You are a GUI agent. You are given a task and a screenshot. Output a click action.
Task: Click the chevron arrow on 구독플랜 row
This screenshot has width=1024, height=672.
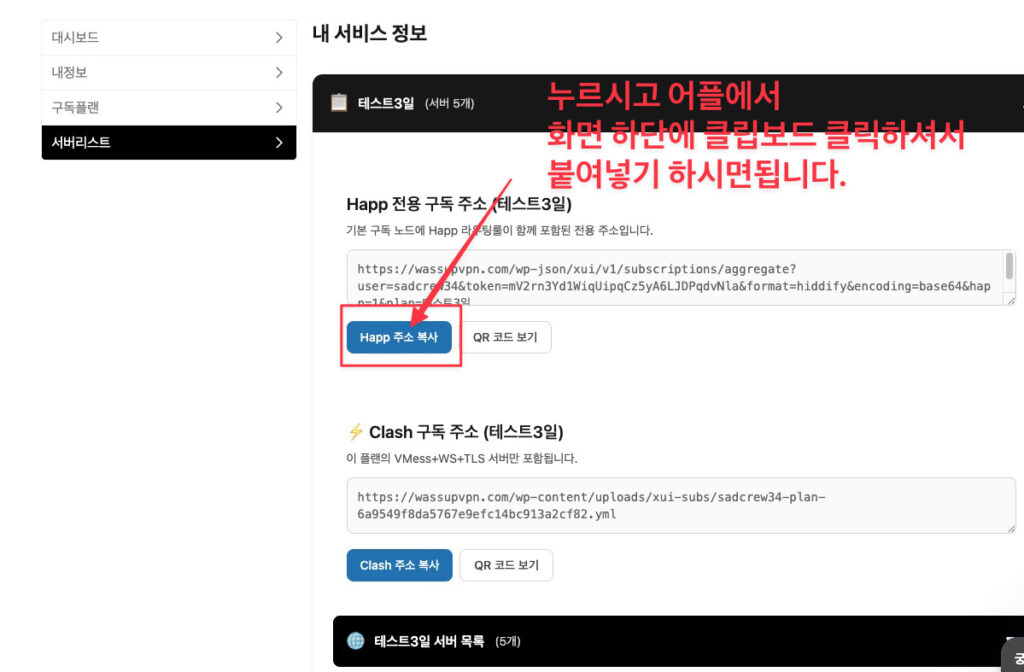[279, 107]
